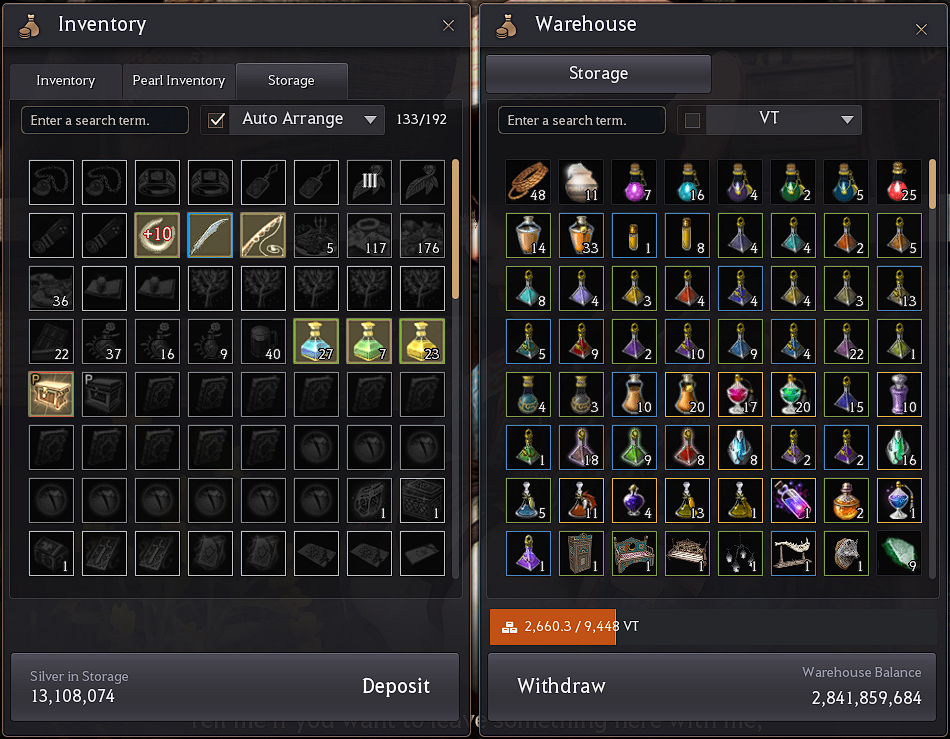Click the Deposit silver button
This screenshot has width=950, height=739.
coord(396,686)
